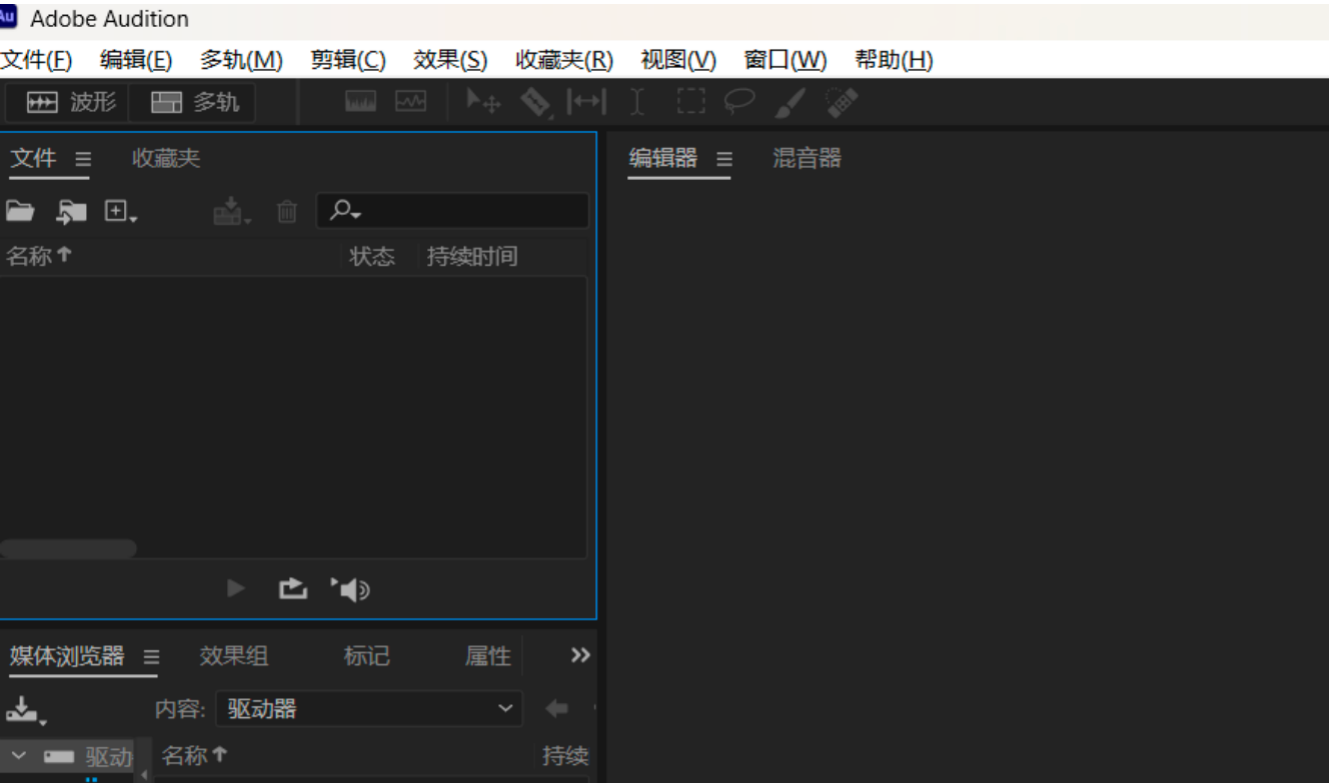Open the 媒体浏览器 panel menu icon
This screenshot has height=784, width=1330.
click(x=151, y=657)
